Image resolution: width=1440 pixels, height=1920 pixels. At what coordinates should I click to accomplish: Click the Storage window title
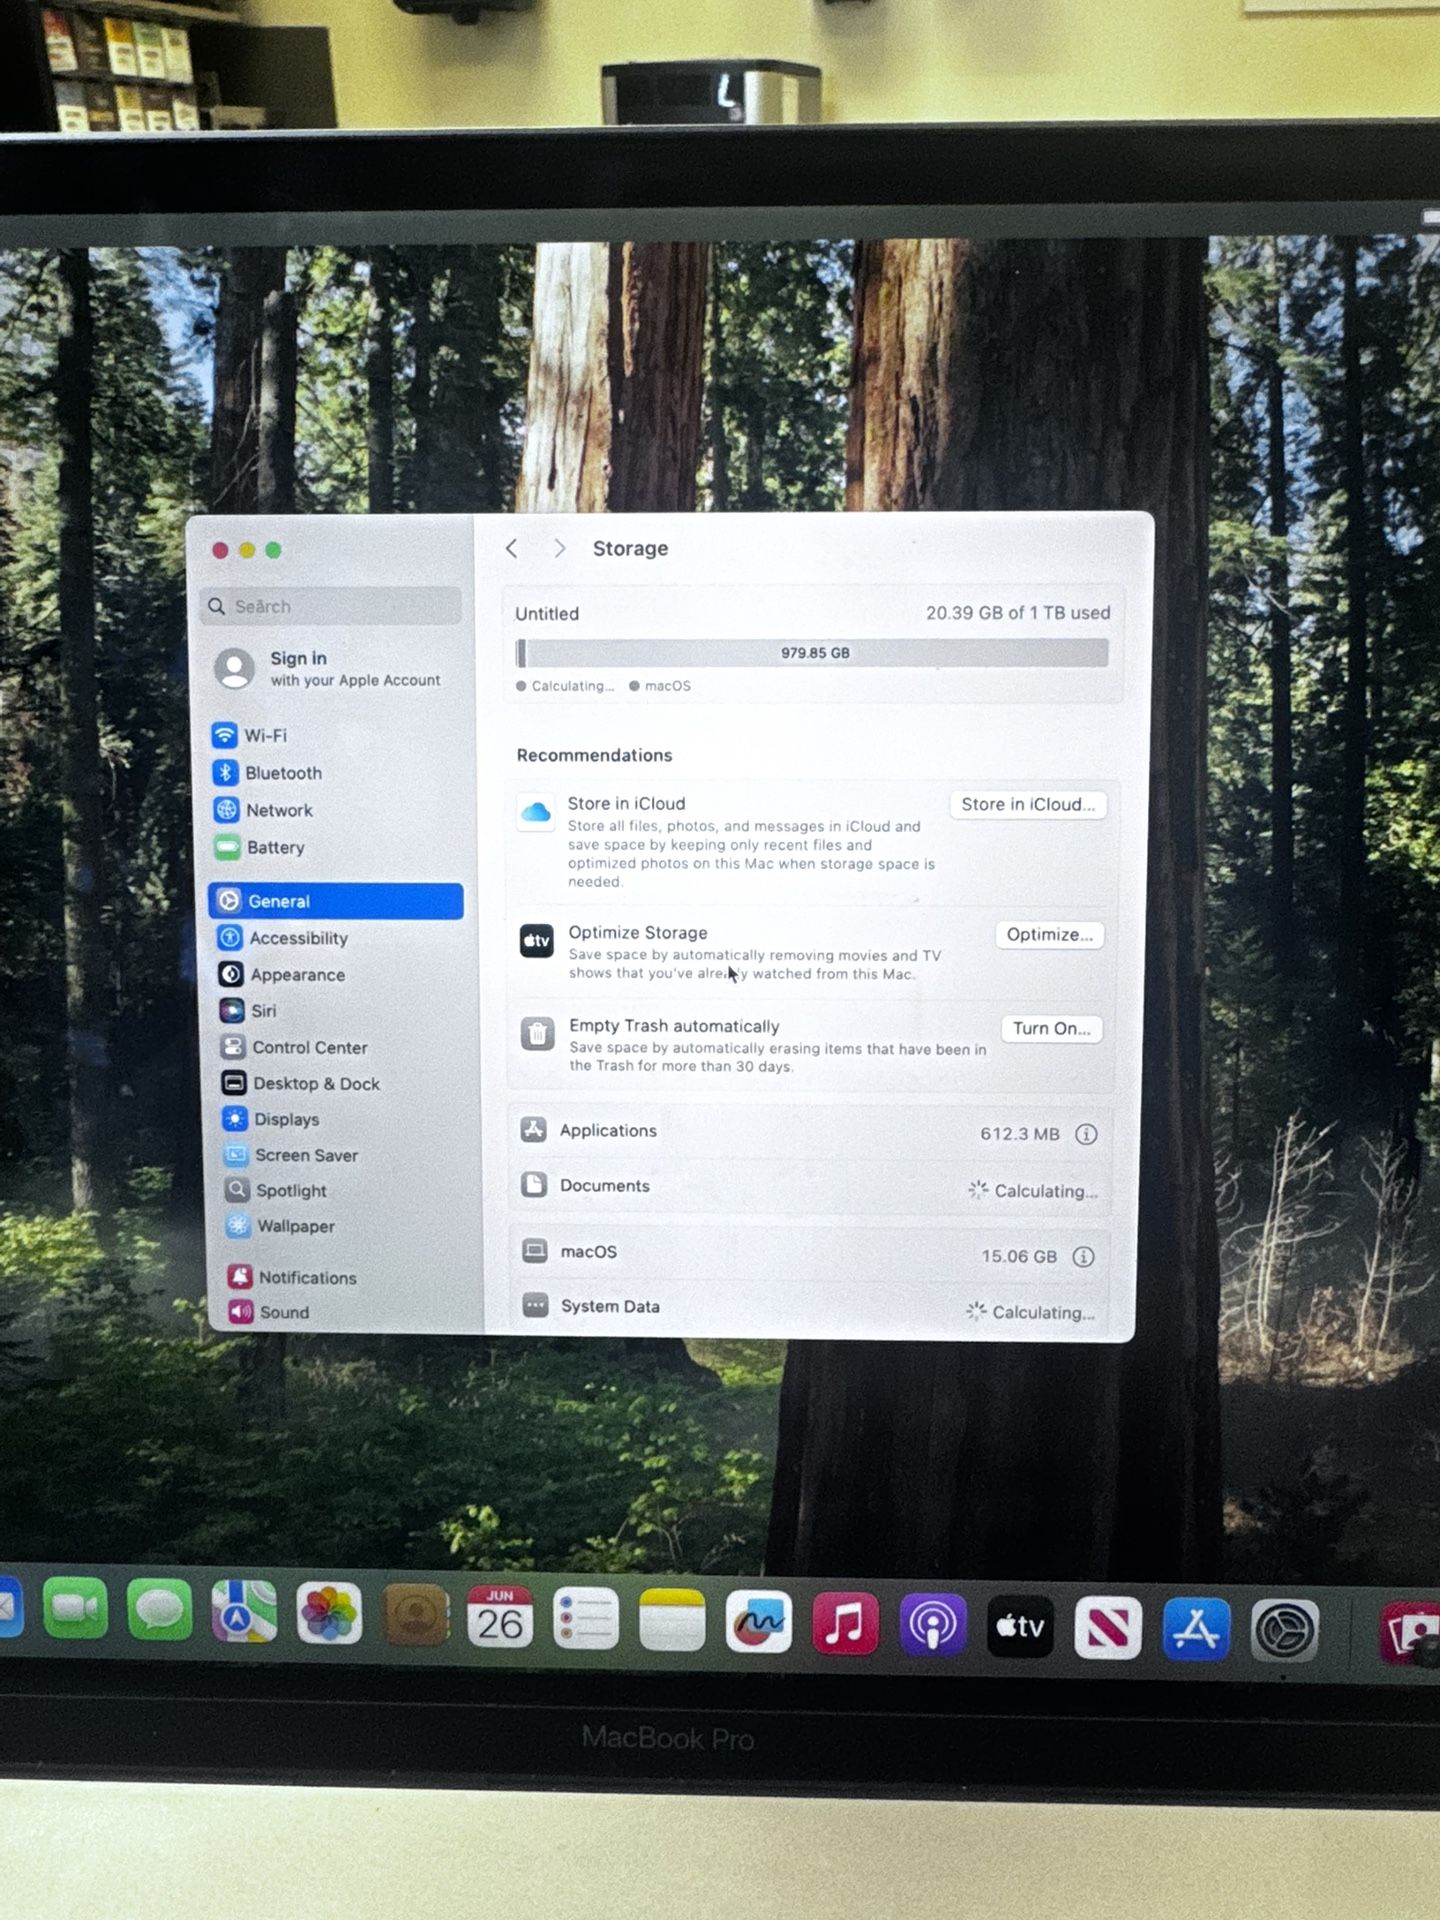coord(630,548)
